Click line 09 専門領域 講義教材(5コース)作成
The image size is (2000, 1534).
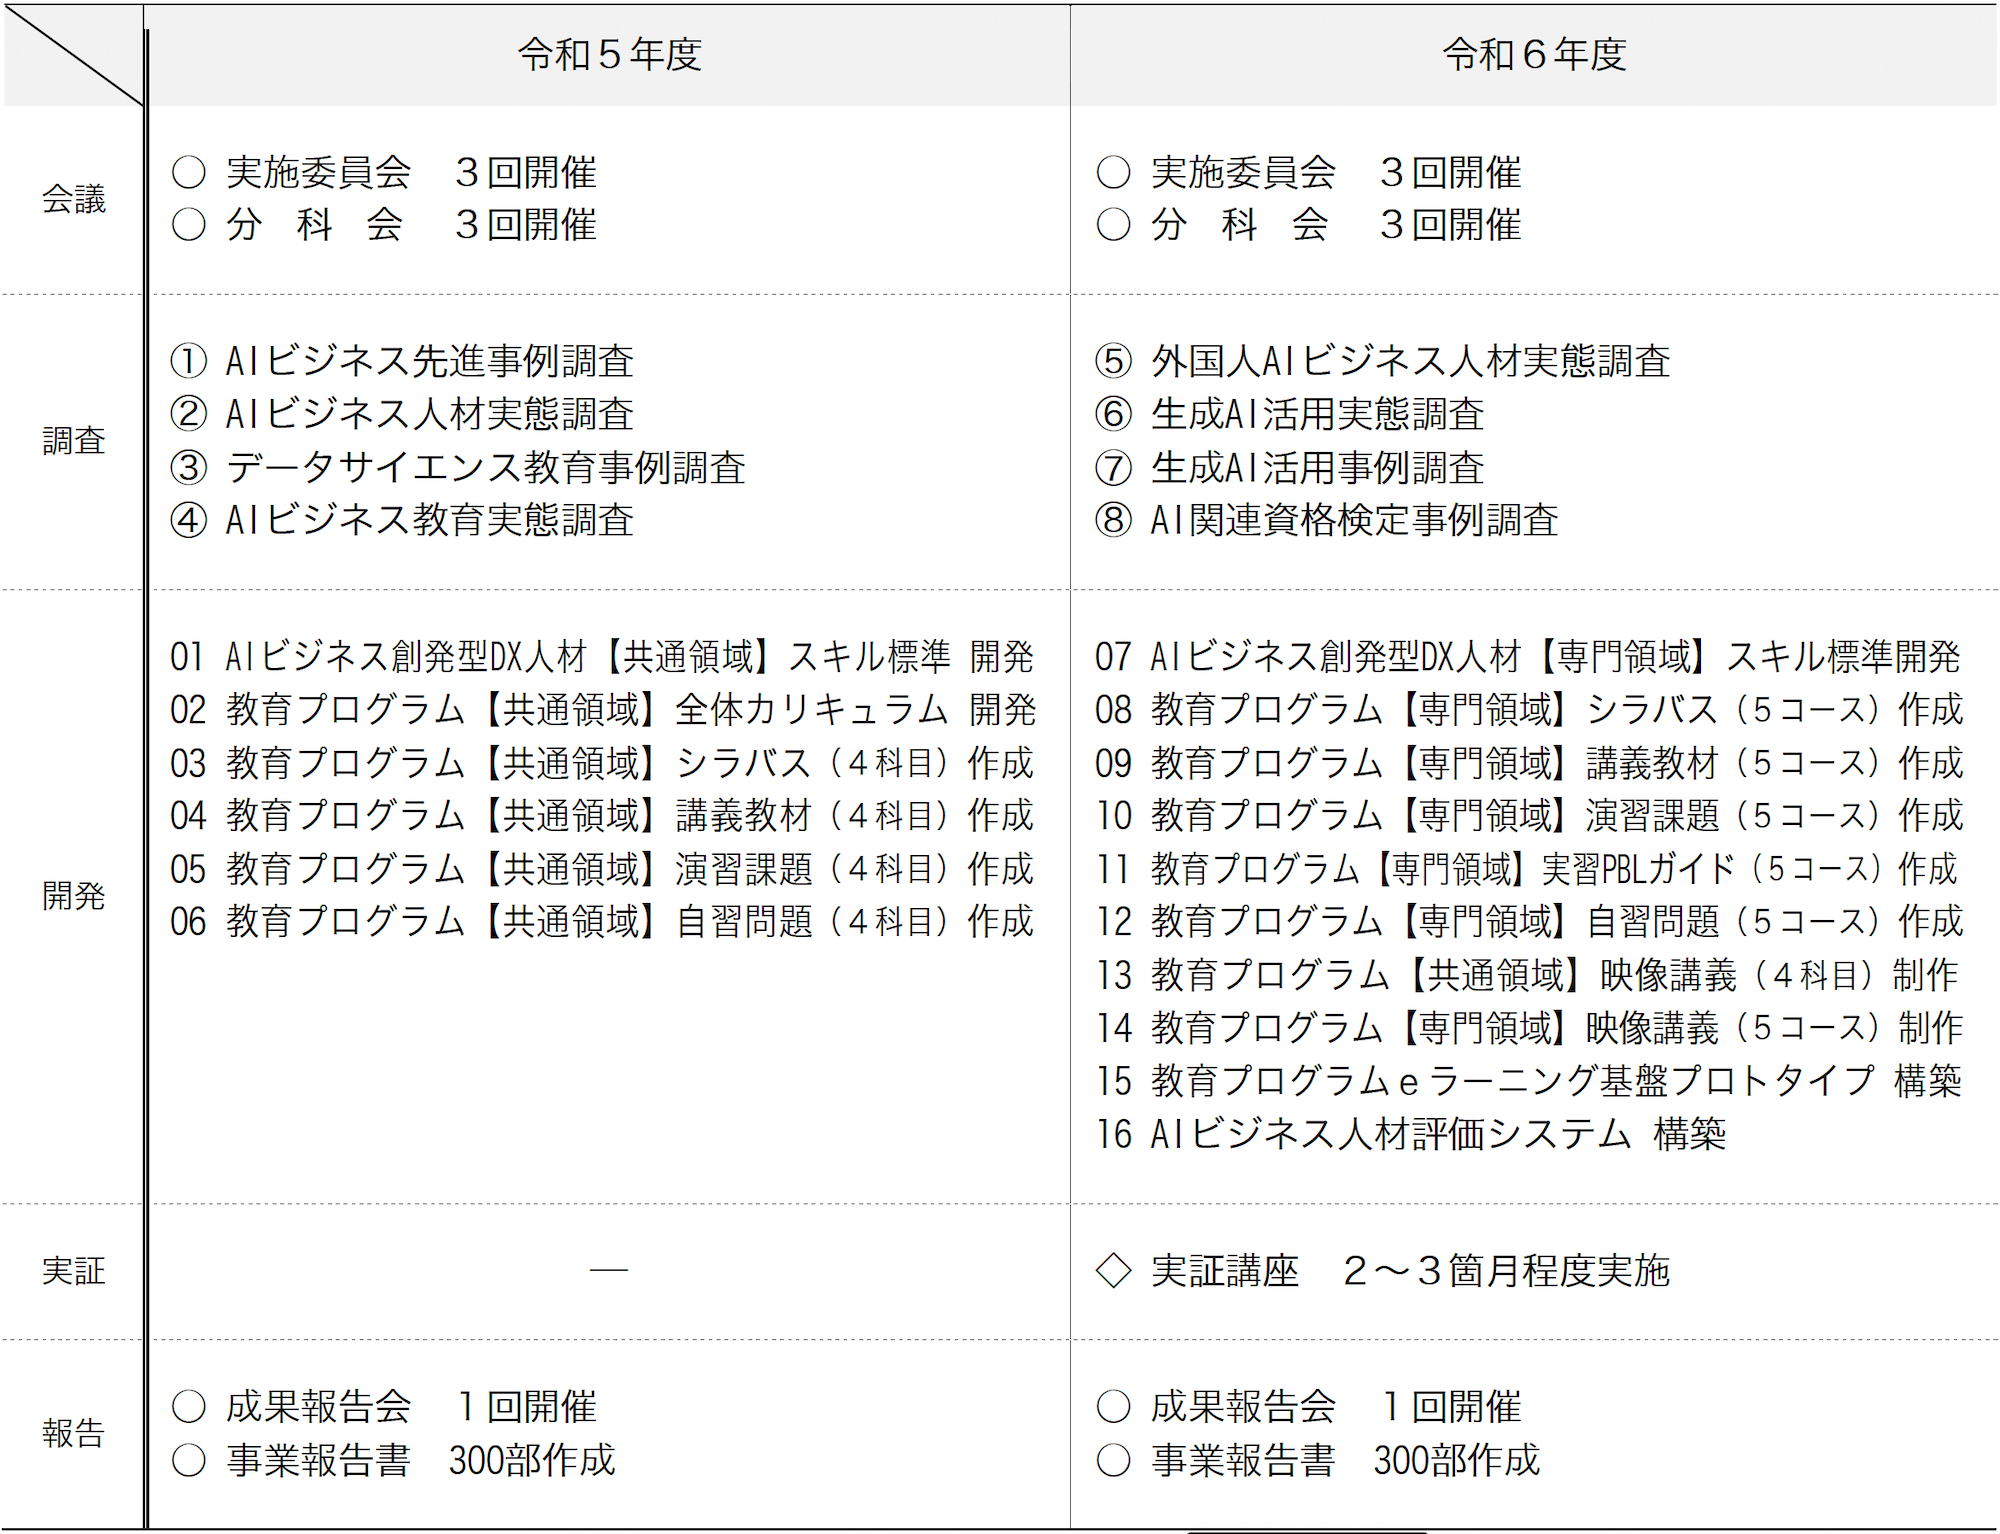(1530, 763)
